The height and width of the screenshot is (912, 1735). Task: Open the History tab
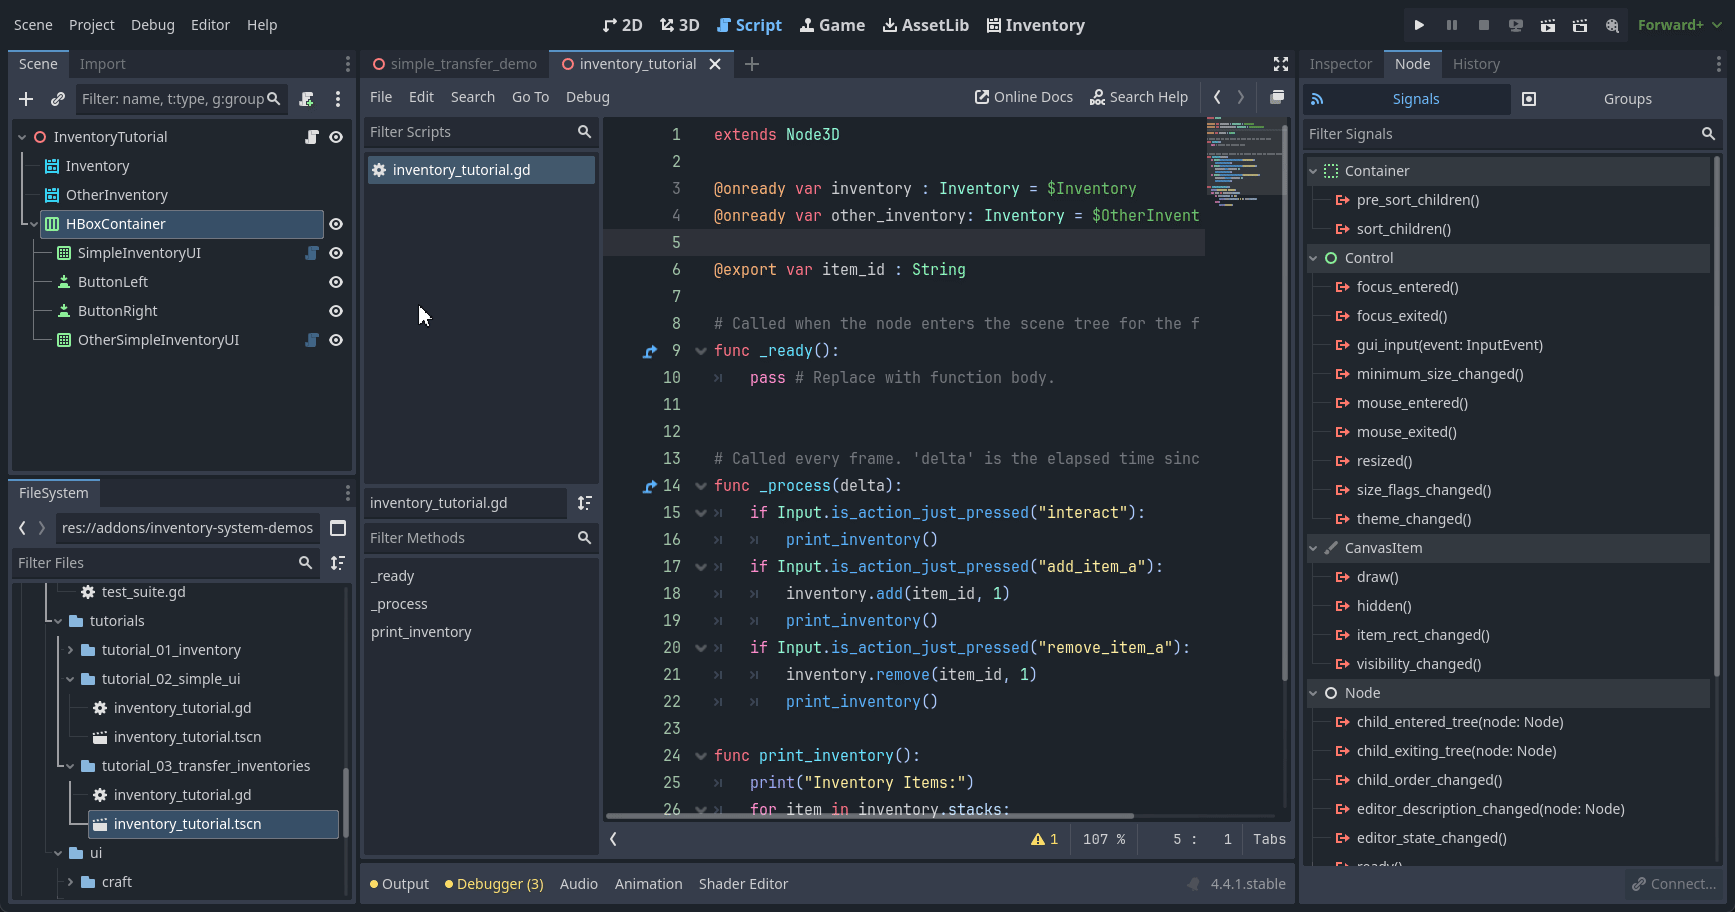pyautogui.click(x=1476, y=64)
